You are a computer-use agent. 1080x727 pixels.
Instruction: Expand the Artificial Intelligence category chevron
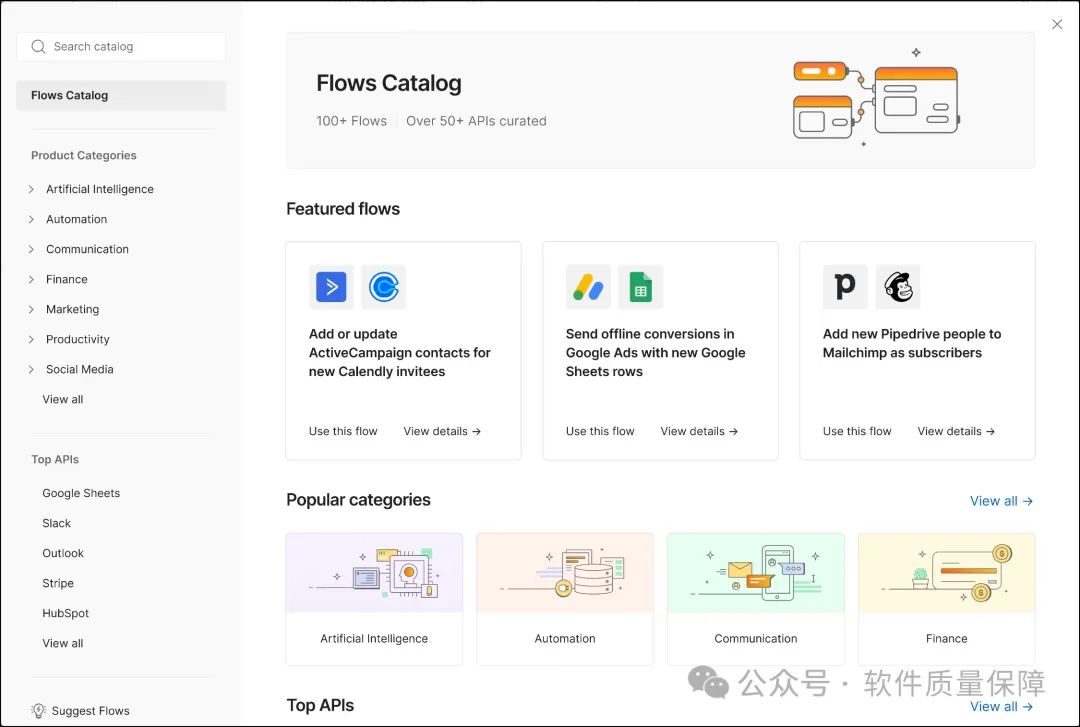(x=31, y=189)
